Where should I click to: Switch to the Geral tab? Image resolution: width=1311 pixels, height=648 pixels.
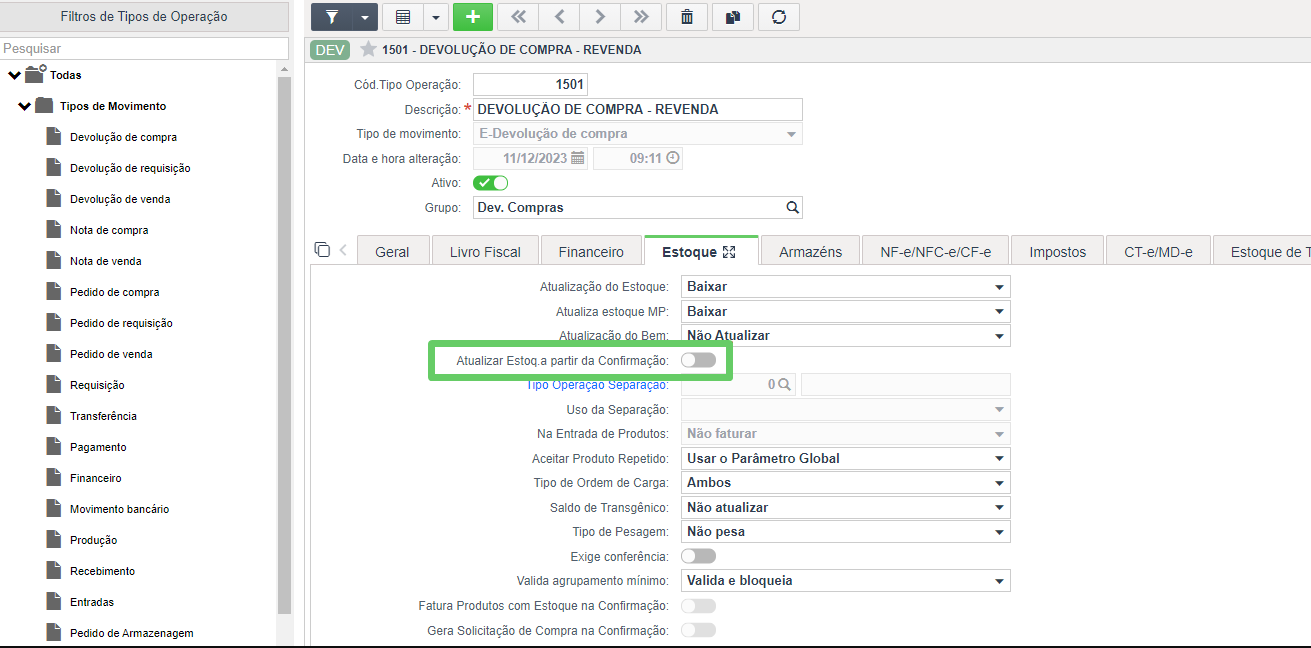392,251
